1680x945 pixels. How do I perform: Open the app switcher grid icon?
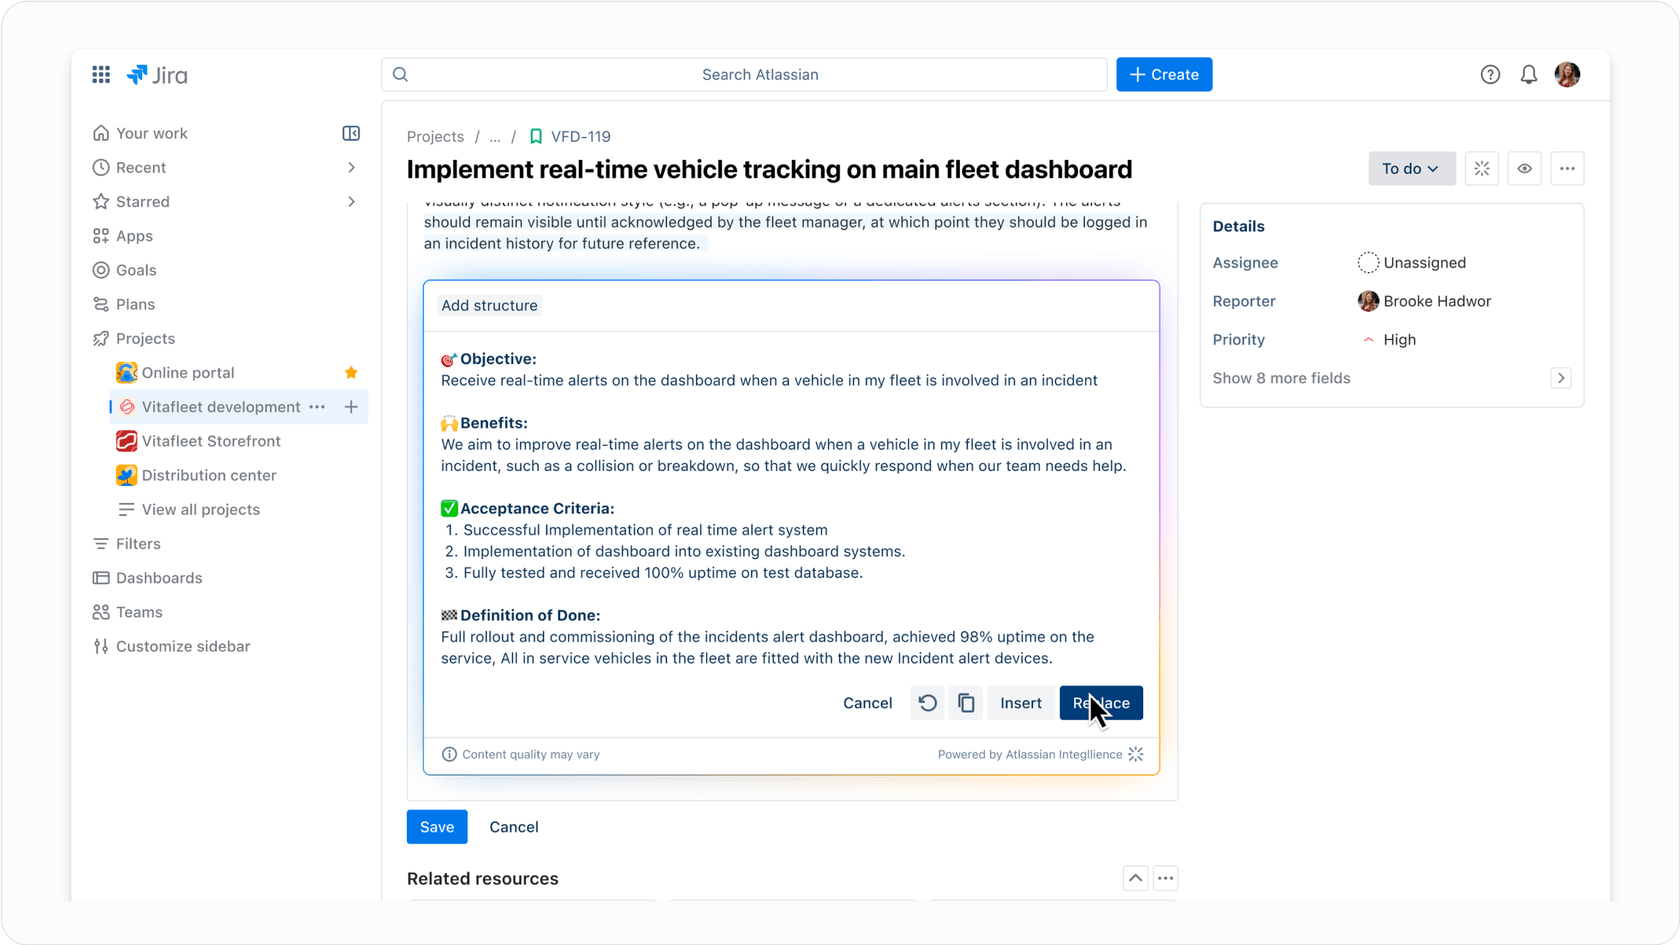coord(101,75)
